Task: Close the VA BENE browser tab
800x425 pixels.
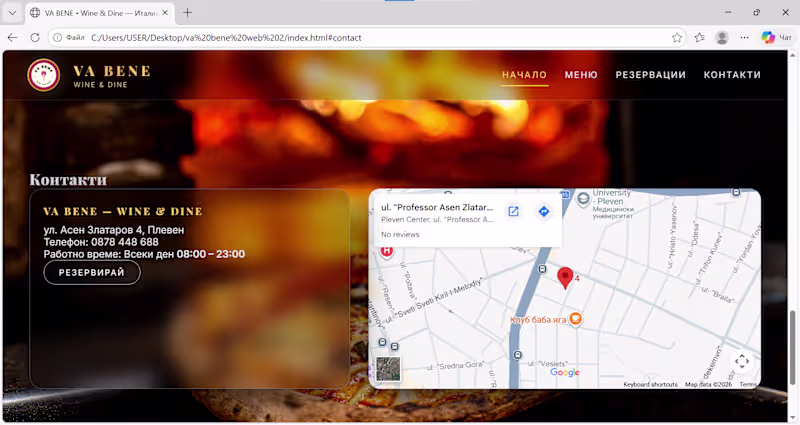Action: 165,13
